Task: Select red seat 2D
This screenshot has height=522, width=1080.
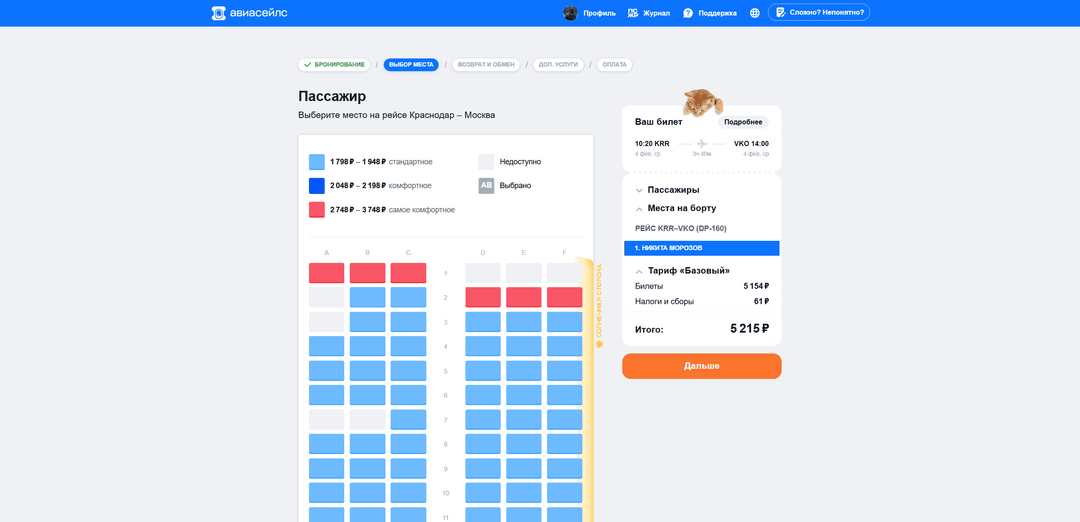Action: [x=483, y=297]
